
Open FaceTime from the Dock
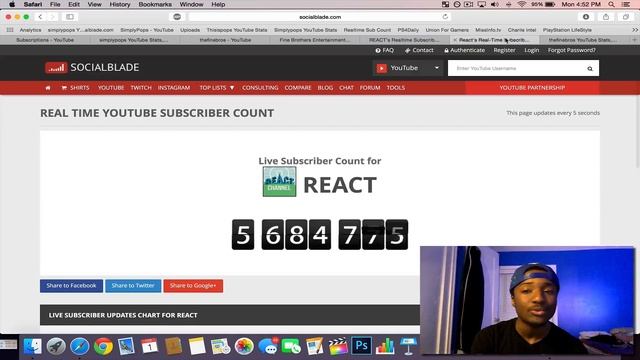(x=291, y=346)
